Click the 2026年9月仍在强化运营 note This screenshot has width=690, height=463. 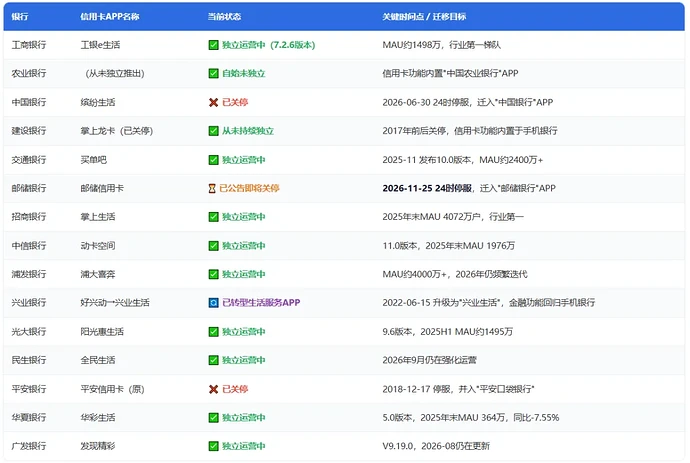pyautogui.click(x=429, y=360)
